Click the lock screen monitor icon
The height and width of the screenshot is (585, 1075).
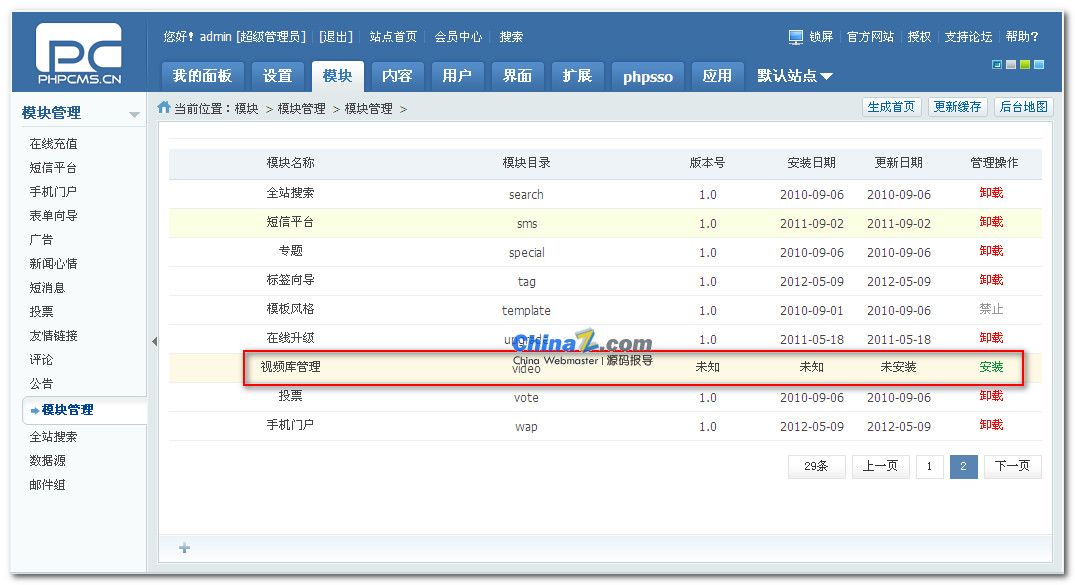click(x=795, y=37)
